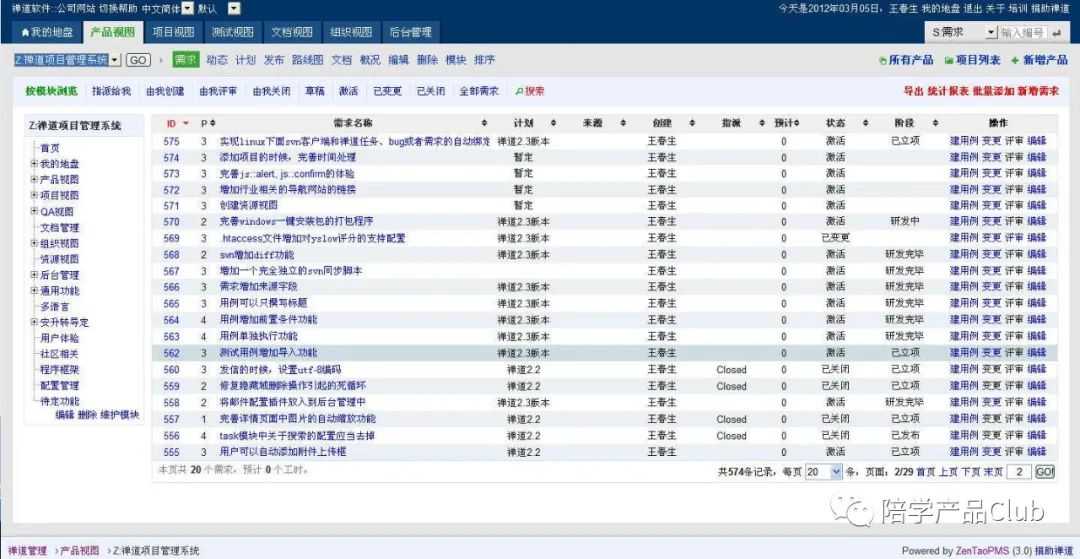Open the 发布 submenu item
Viewport: 1080px width, 559px height.
pyautogui.click(x=273, y=60)
